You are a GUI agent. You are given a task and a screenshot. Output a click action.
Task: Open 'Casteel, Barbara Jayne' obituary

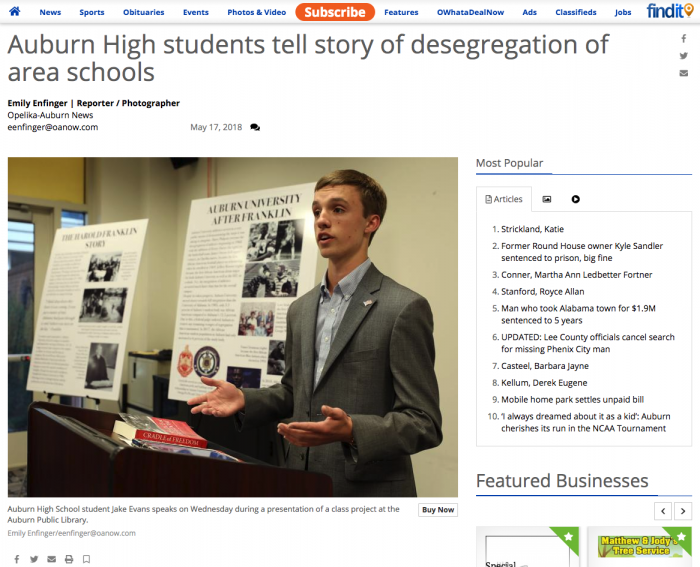545,366
